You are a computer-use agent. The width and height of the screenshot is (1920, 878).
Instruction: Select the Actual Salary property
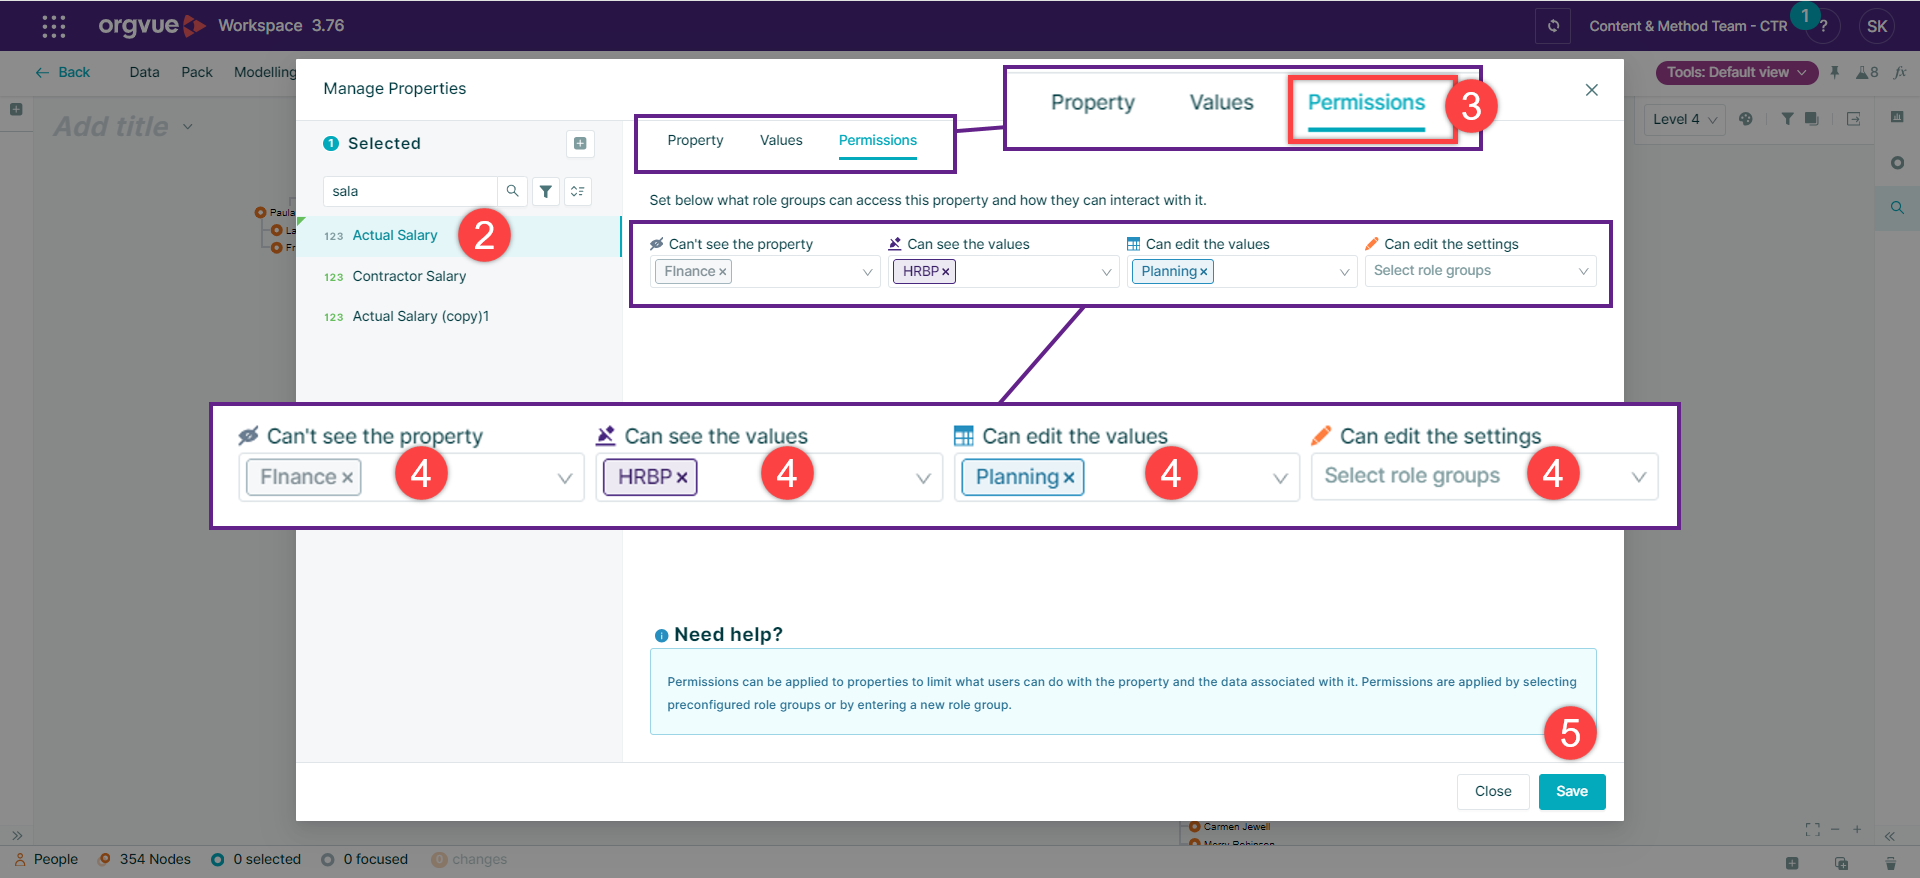pyautogui.click(x=459, y=236)
